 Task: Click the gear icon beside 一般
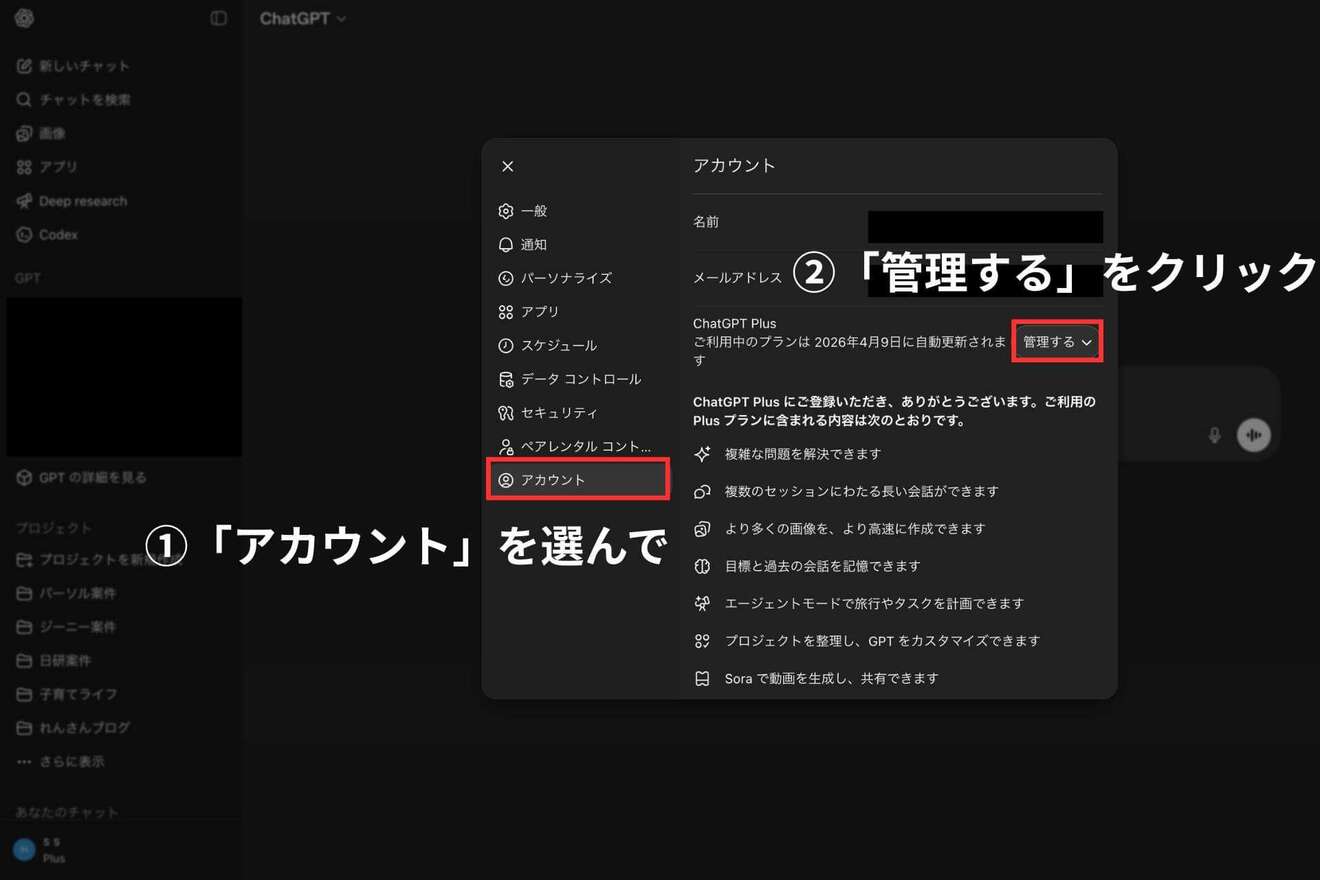(x=506, y=211)
